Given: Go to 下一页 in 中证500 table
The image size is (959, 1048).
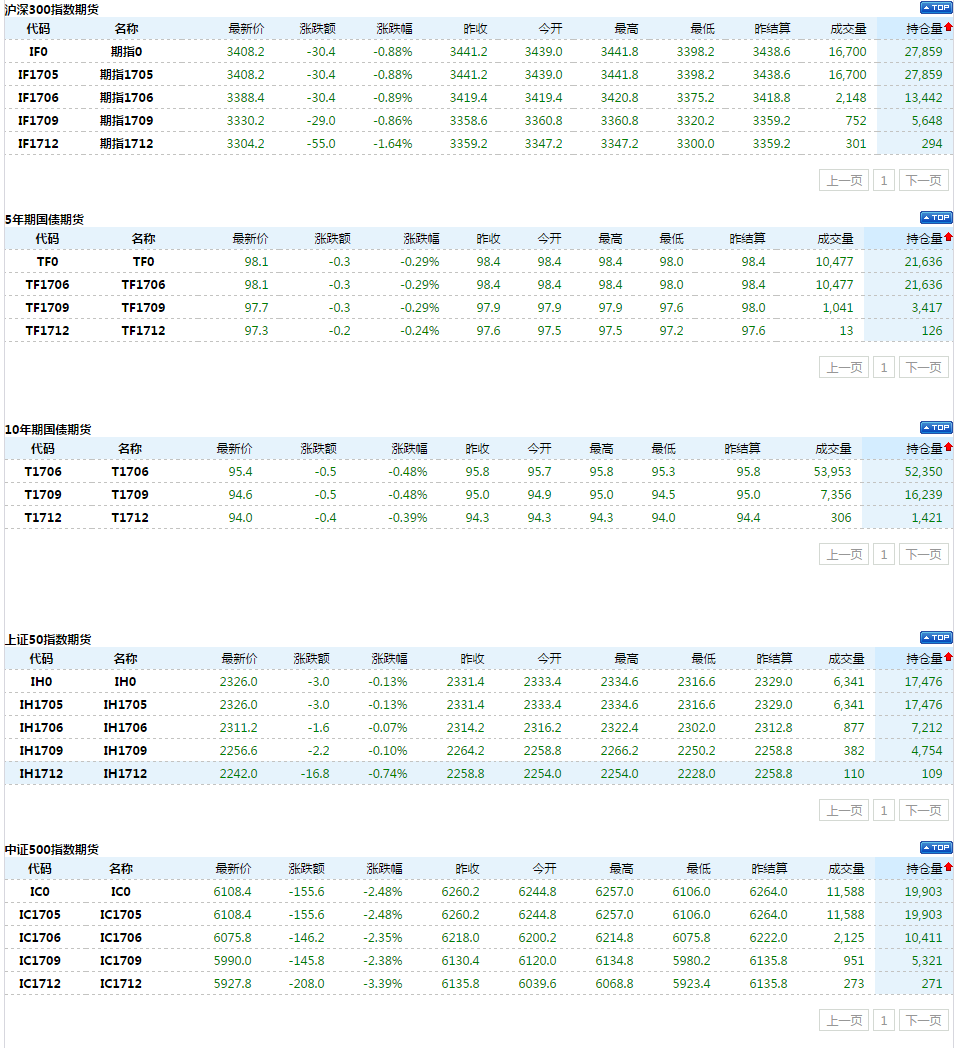Looking at the screenshot, I should (924, 1021).
